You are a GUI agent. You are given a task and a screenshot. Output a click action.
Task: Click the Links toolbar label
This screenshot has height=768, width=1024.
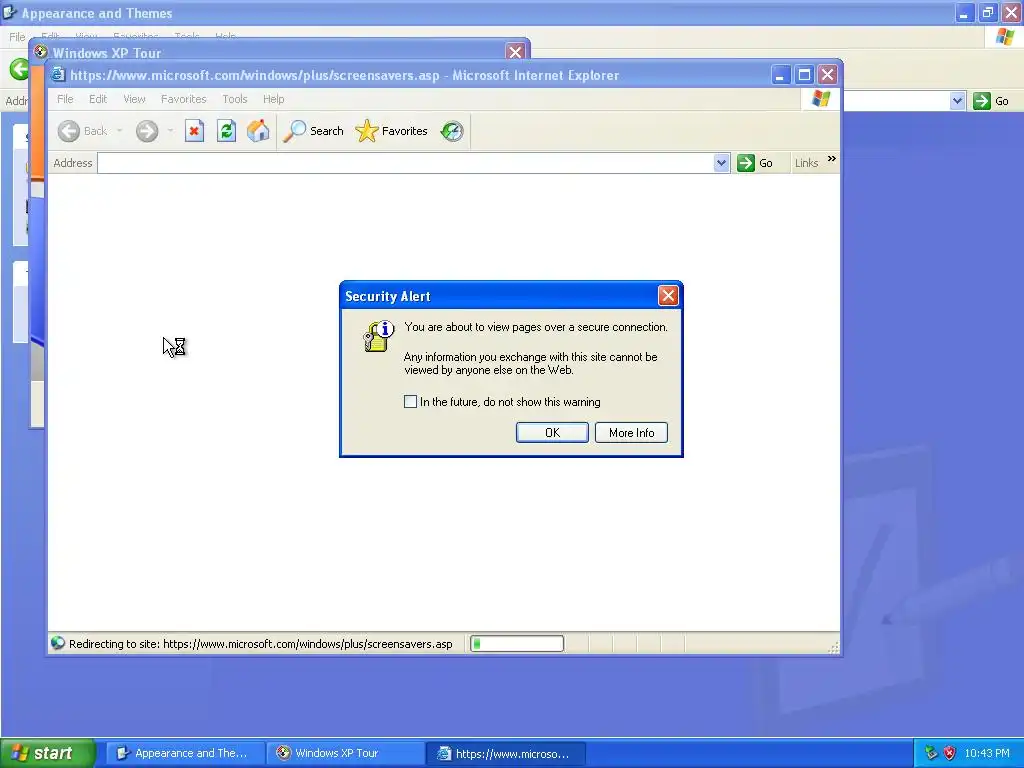[x=807, y=163]
